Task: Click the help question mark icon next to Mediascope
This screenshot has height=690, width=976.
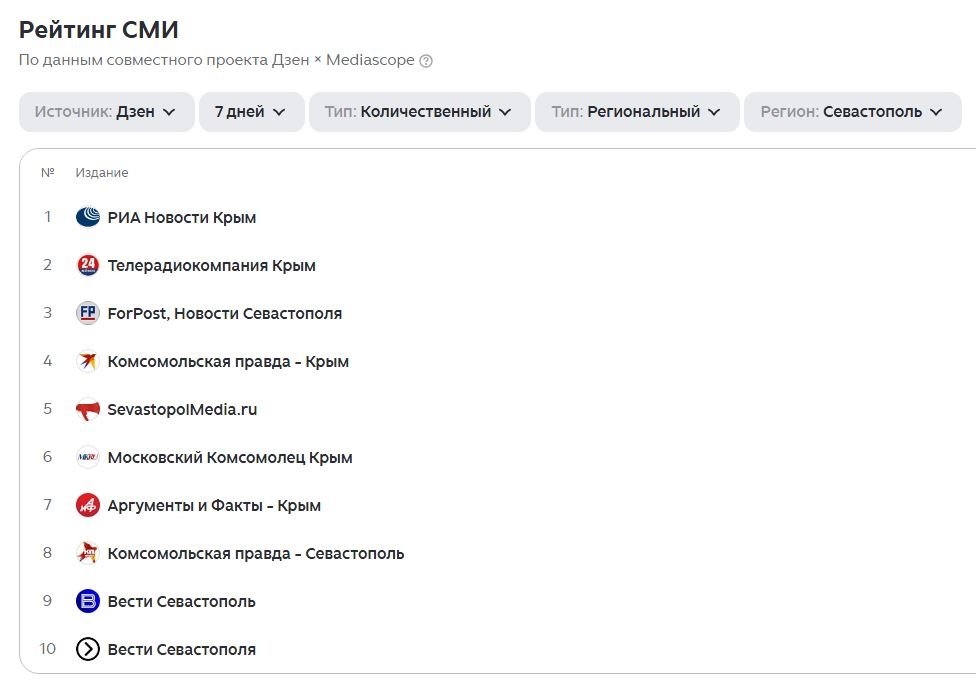Action: point(426,61)
